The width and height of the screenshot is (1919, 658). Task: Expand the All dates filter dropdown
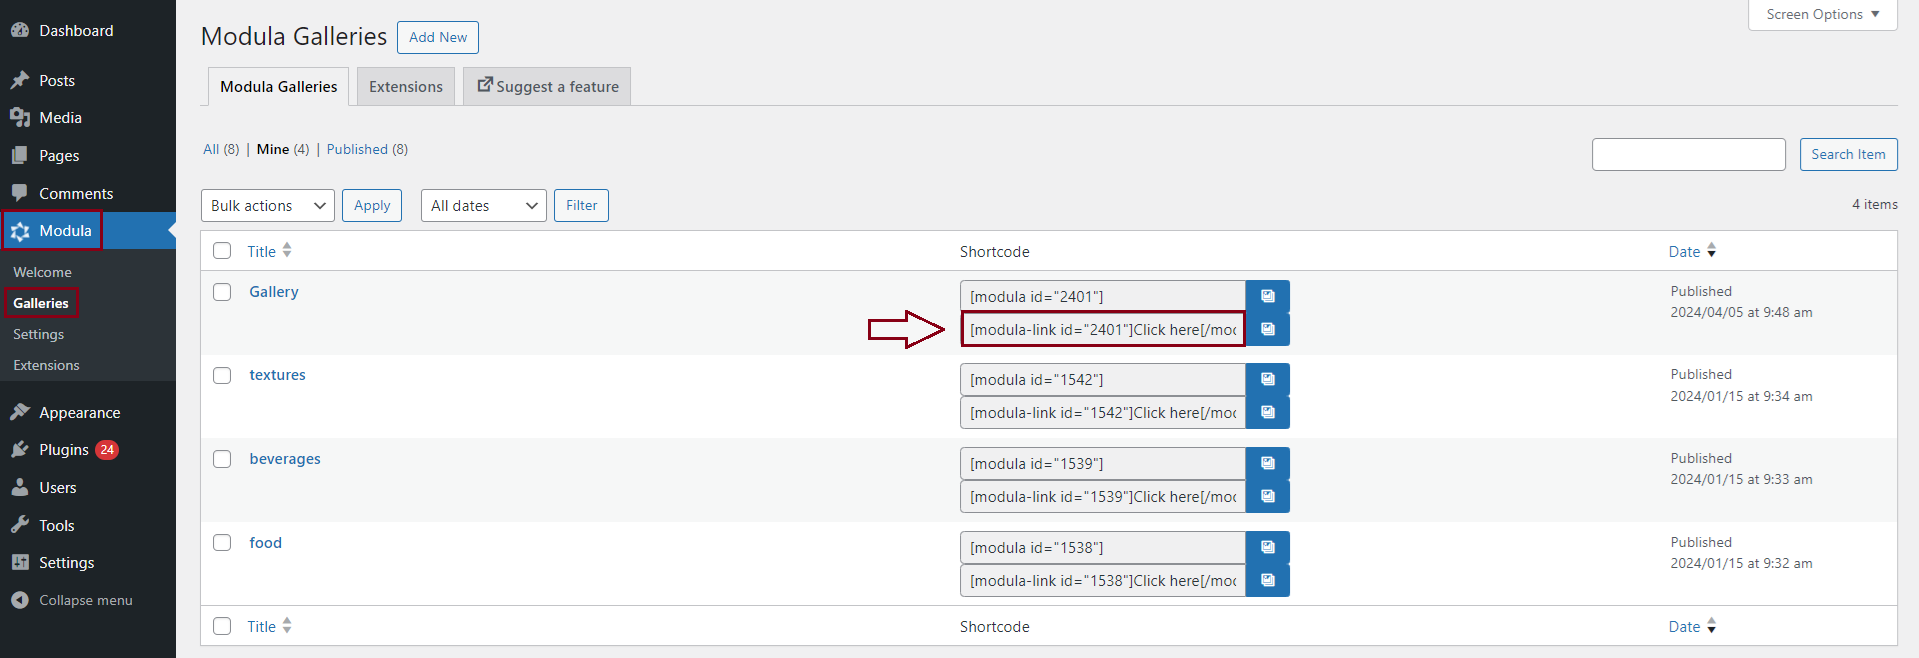point(483,206)
